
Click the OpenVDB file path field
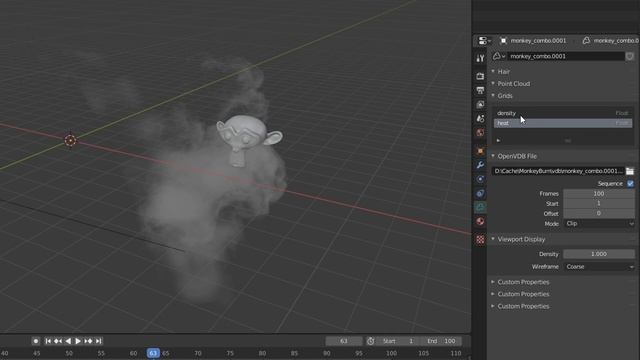pyautogui.click(x=558, y=171)
